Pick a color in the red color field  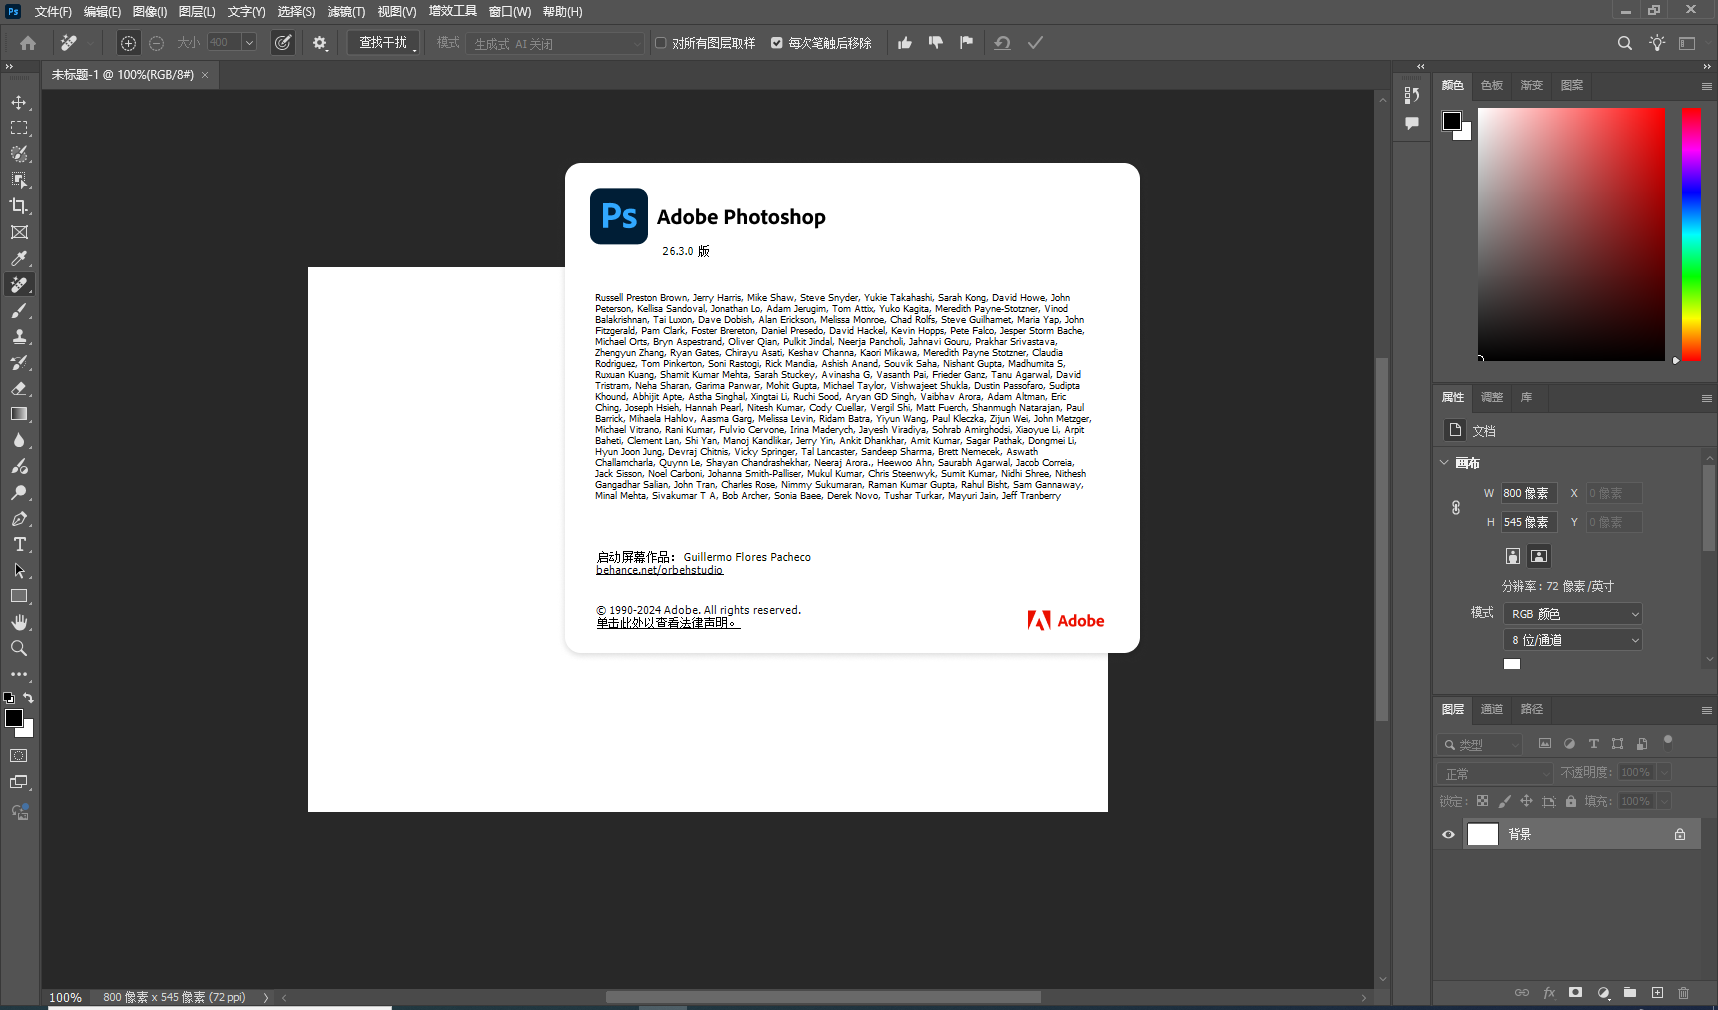click(x=1572, y=234)
